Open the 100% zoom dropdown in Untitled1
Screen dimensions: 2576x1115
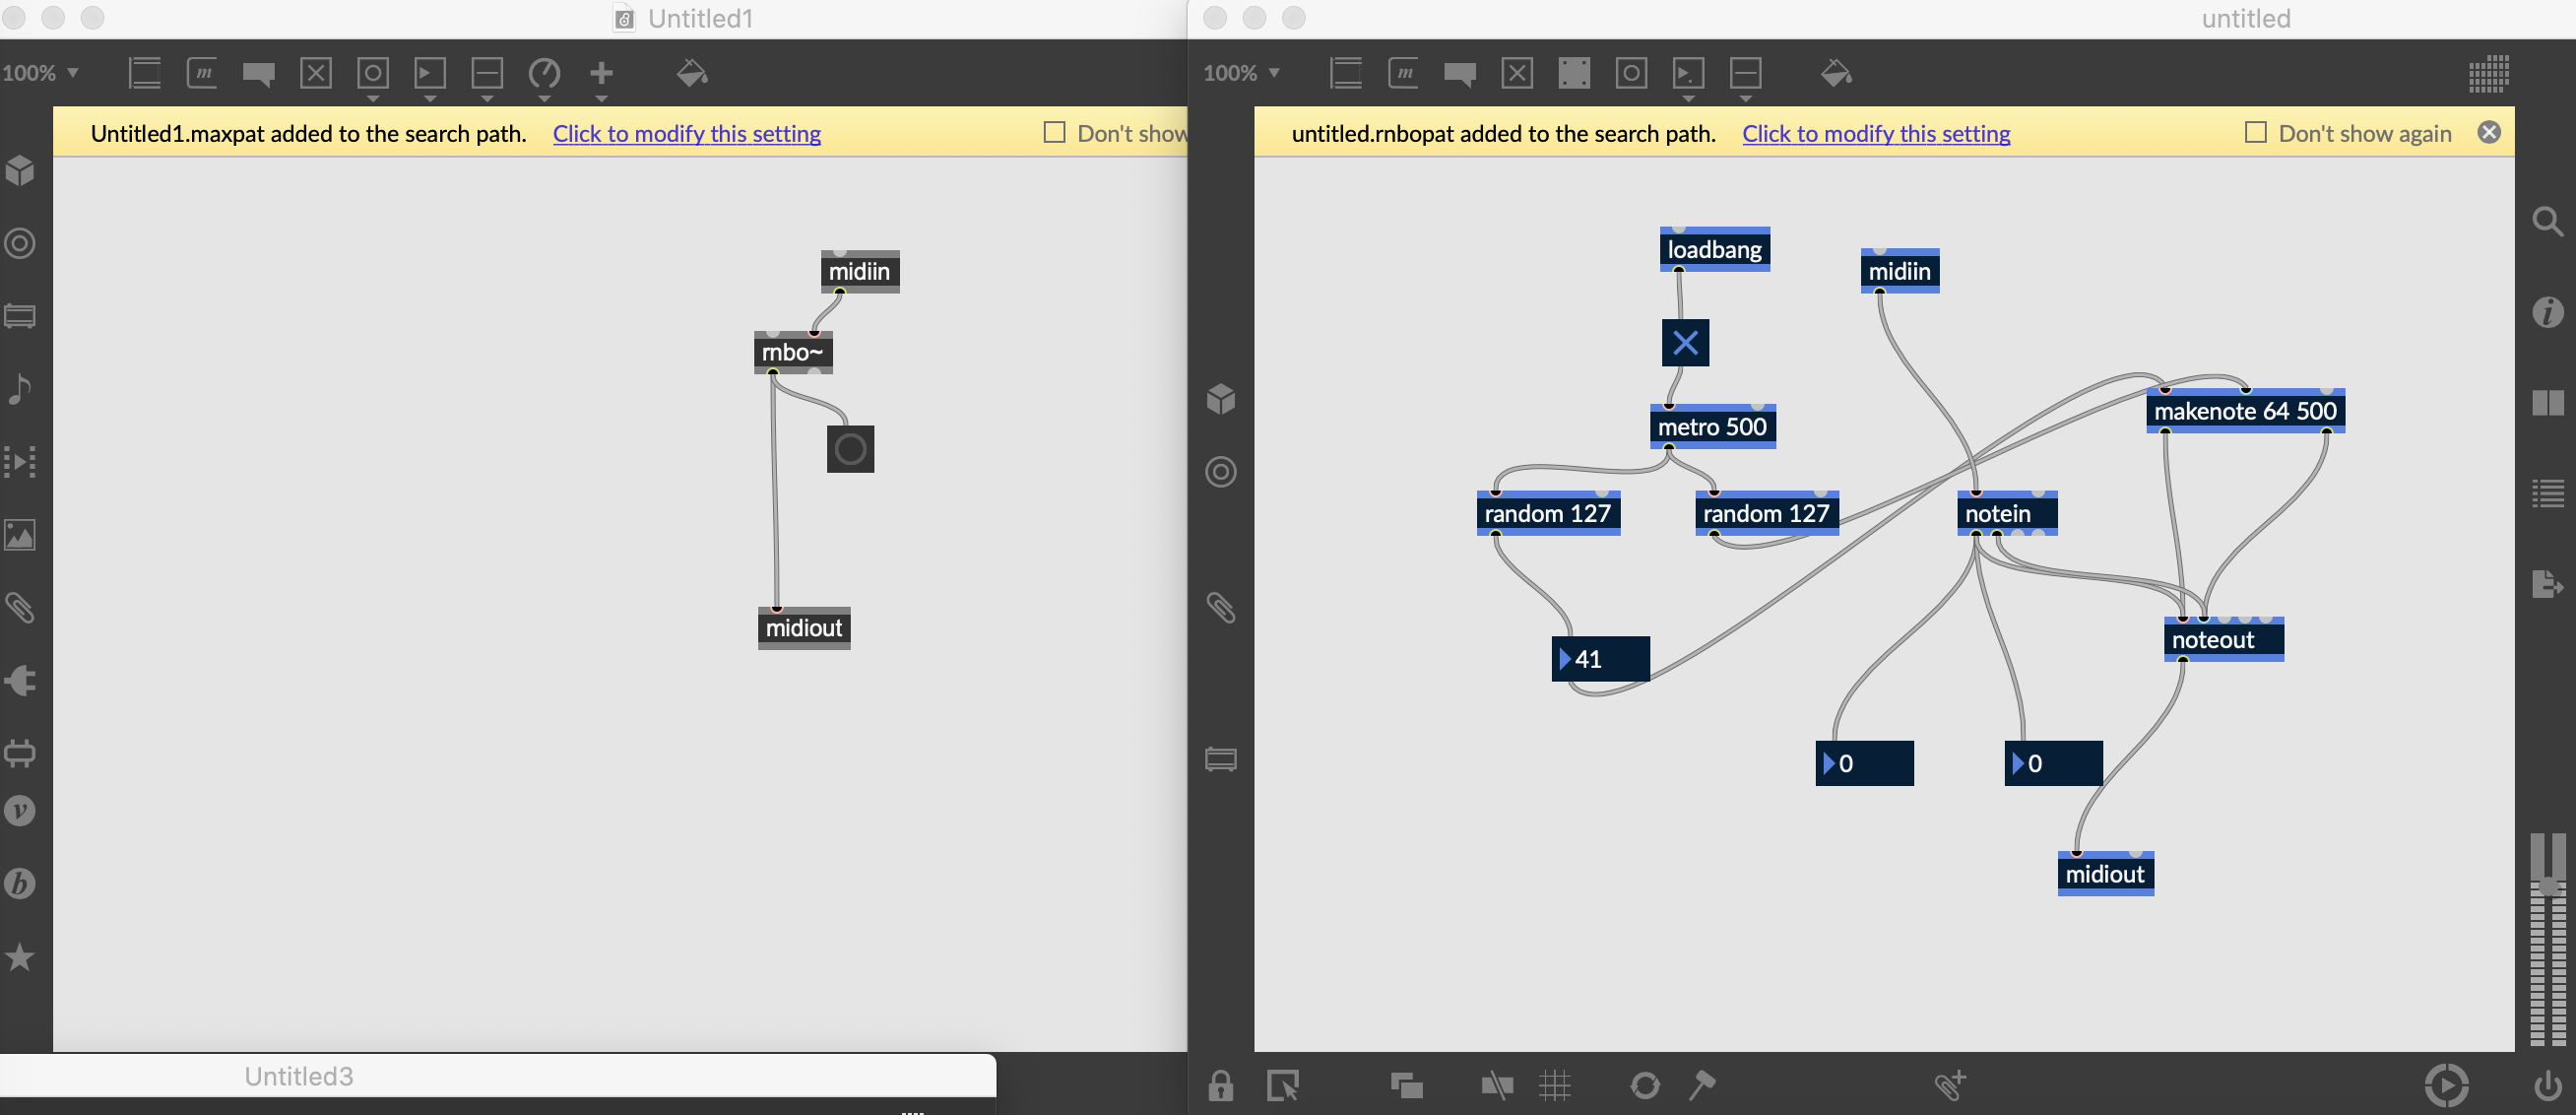(x=40, y=73)
